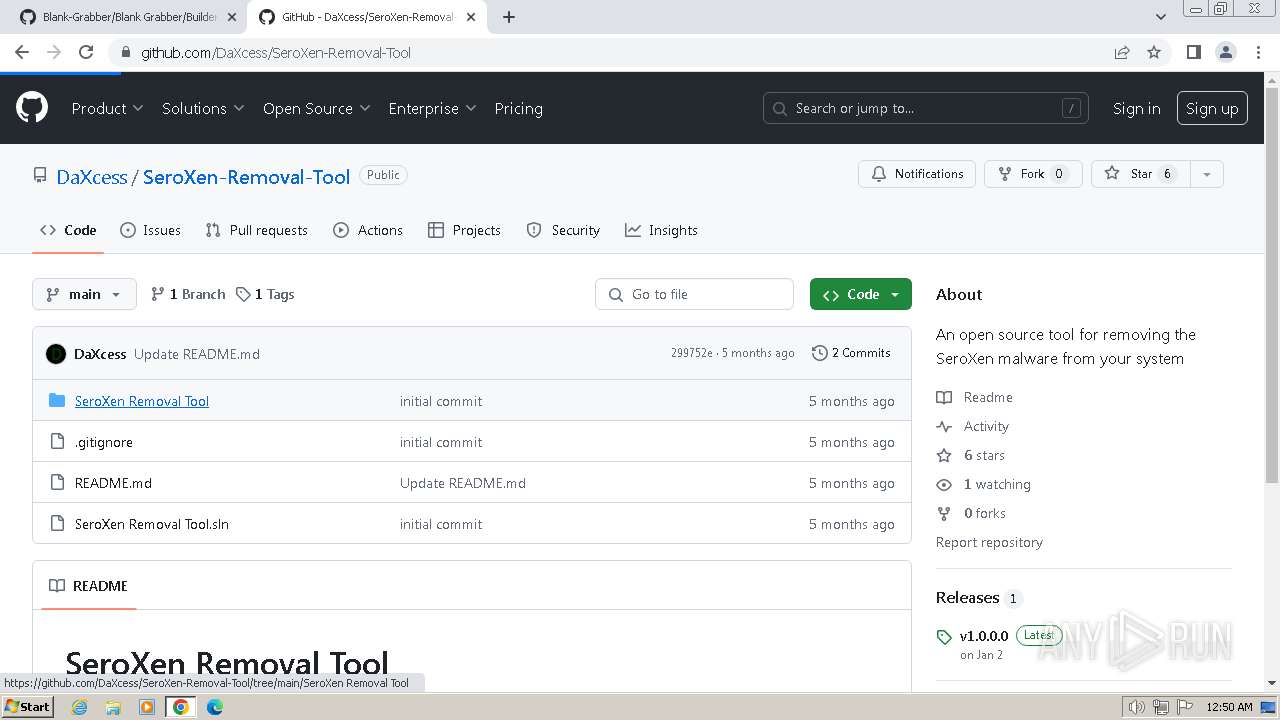Launch the media player taskbar icon
The width and height of the screenshot is (1280, 720).
[147, 707]
